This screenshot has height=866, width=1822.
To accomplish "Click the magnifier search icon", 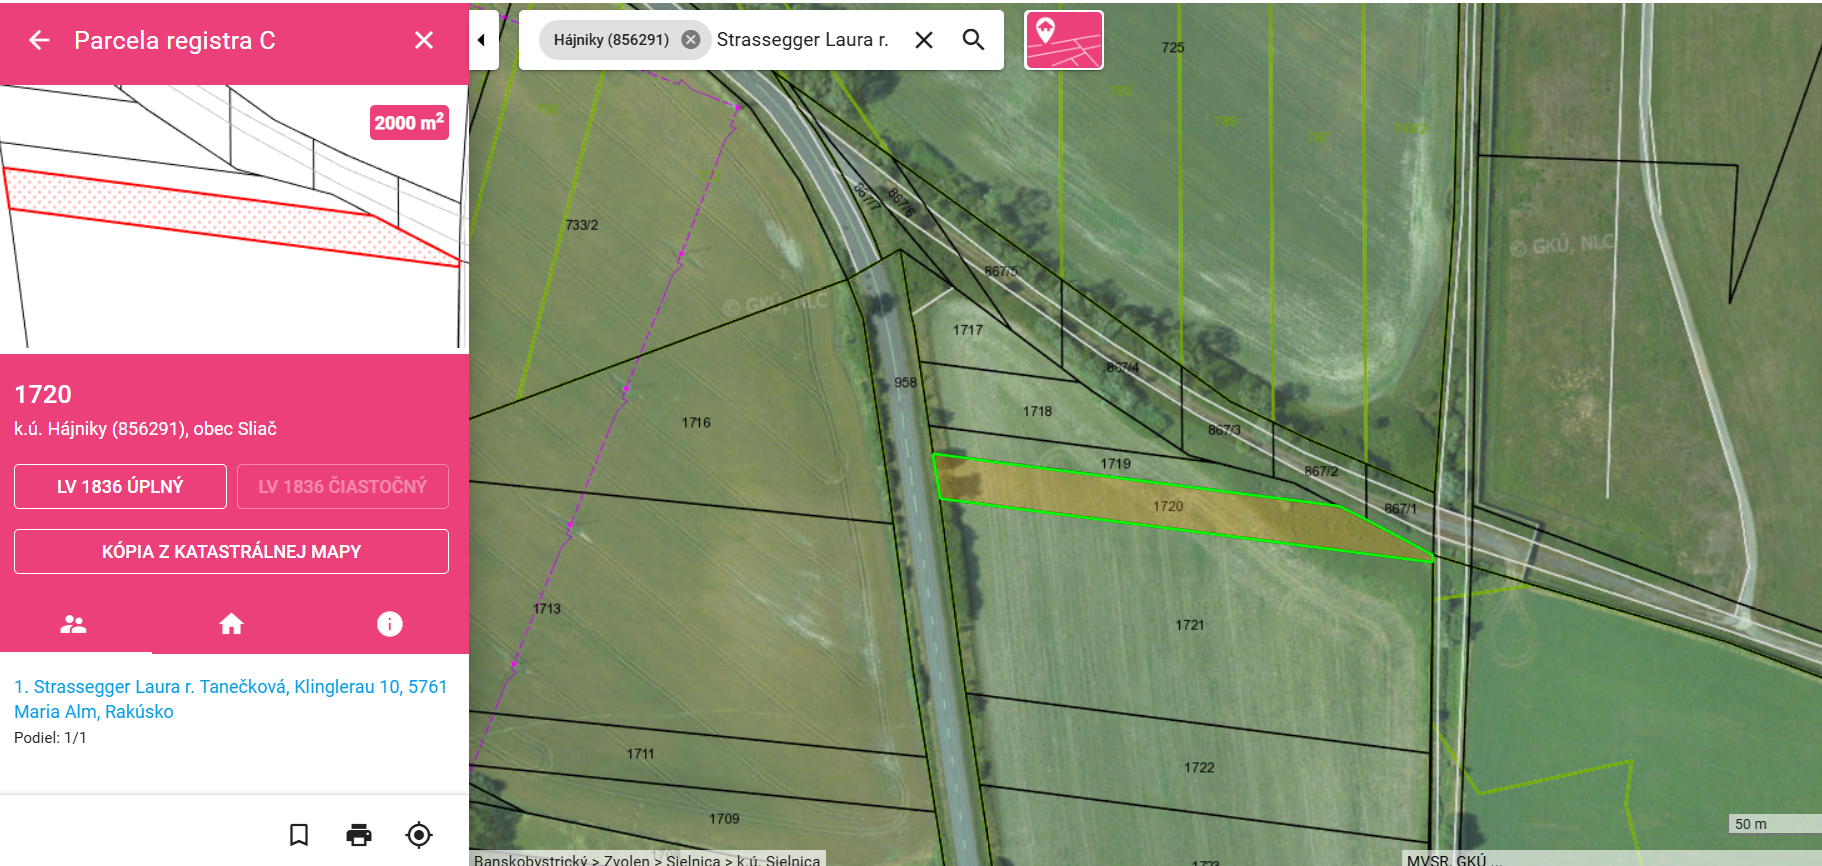I will 973,40.
